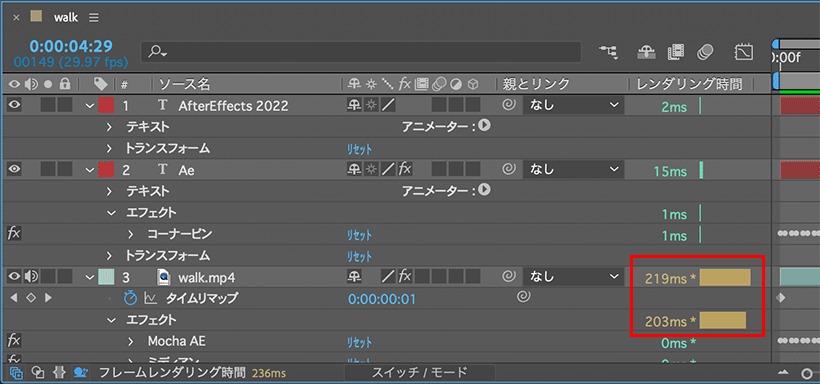Toggle solo box for Ae layer

[48, 169]
